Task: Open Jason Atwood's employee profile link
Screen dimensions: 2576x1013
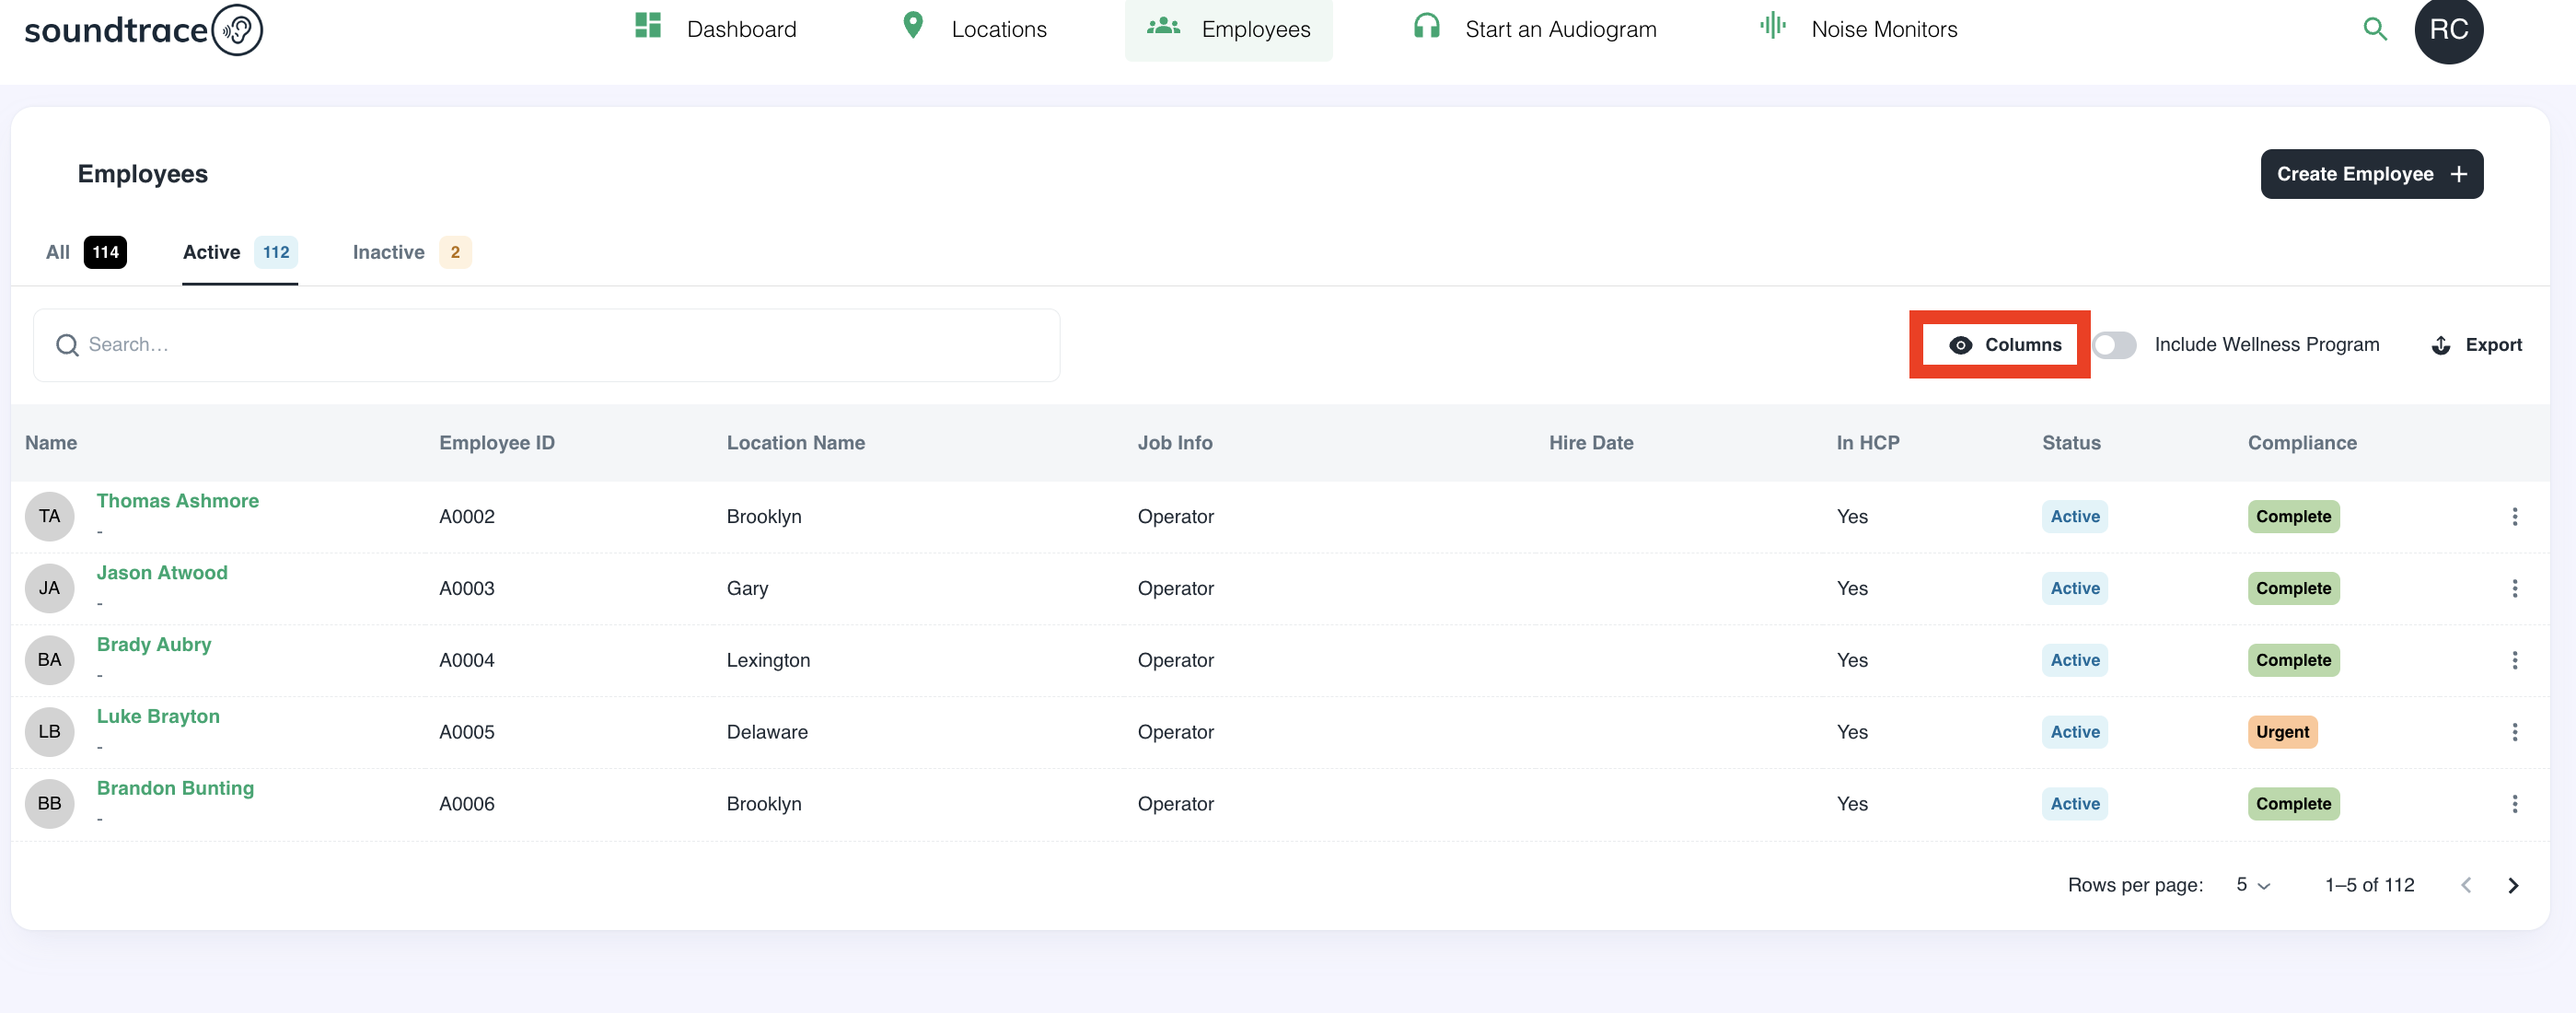Action: point(162,573)
